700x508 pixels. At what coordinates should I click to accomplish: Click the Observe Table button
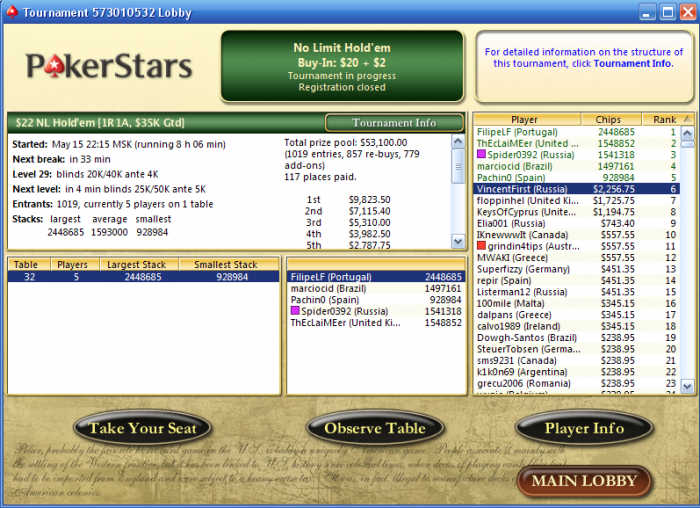375,428
